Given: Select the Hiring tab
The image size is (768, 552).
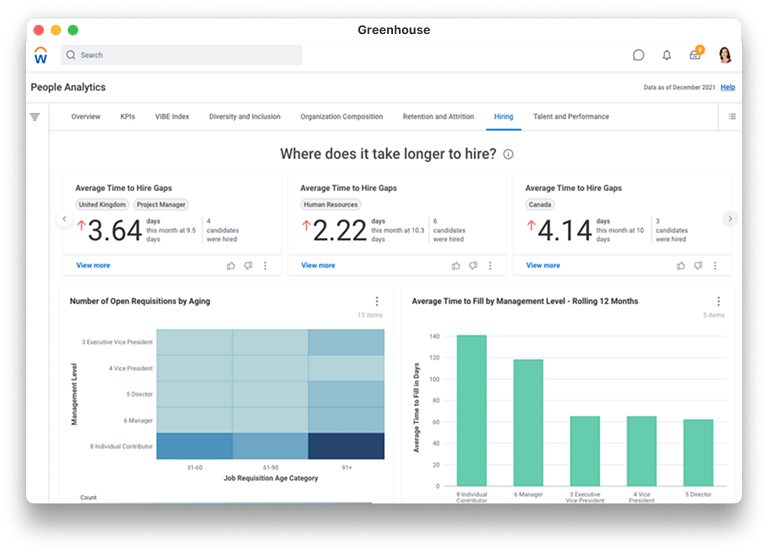Looking at the screenshot, I should pos(504,117).
